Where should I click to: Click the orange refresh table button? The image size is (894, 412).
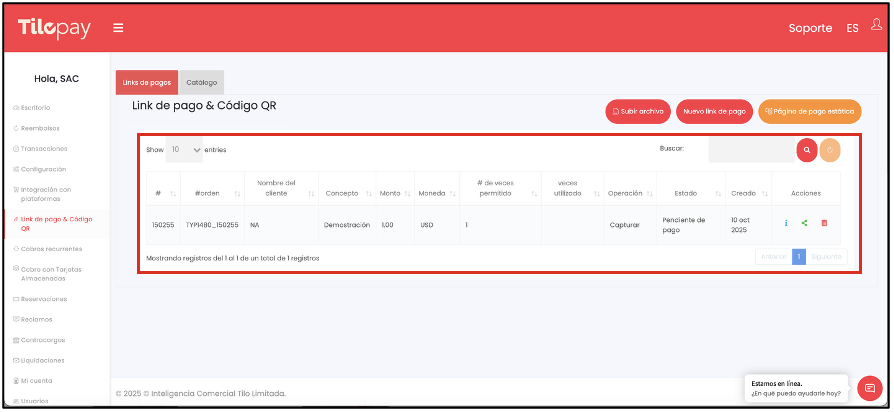(830, 150)
